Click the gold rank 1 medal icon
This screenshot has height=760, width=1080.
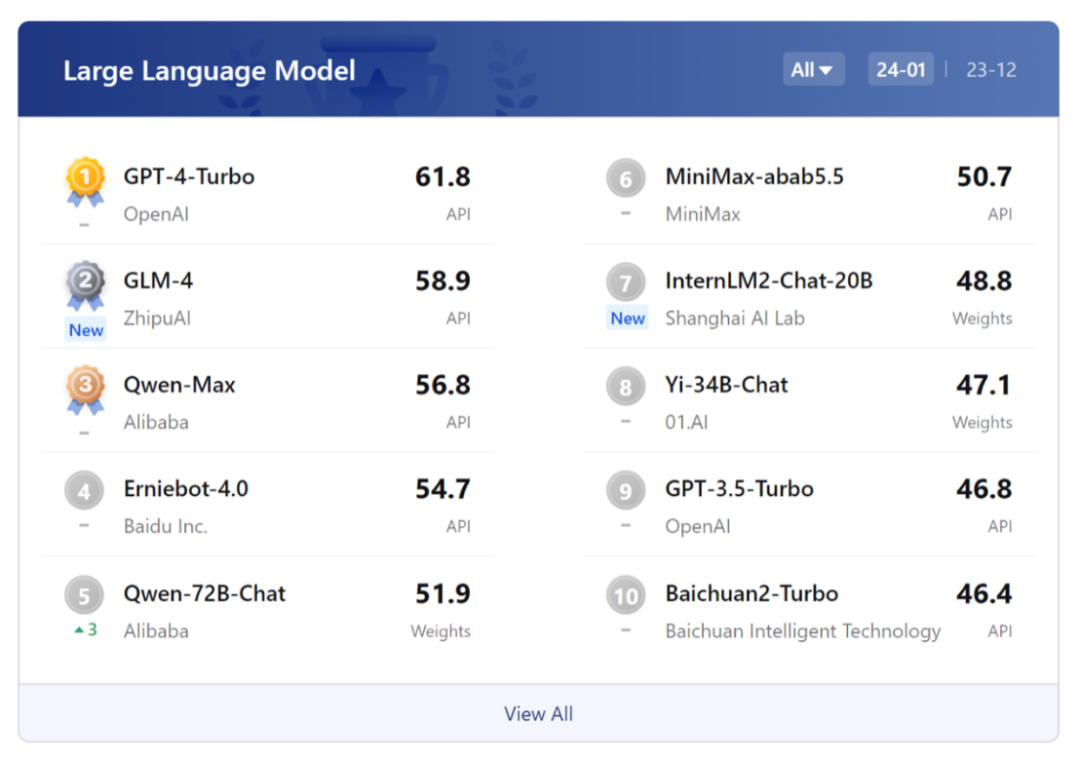[85, 180]
